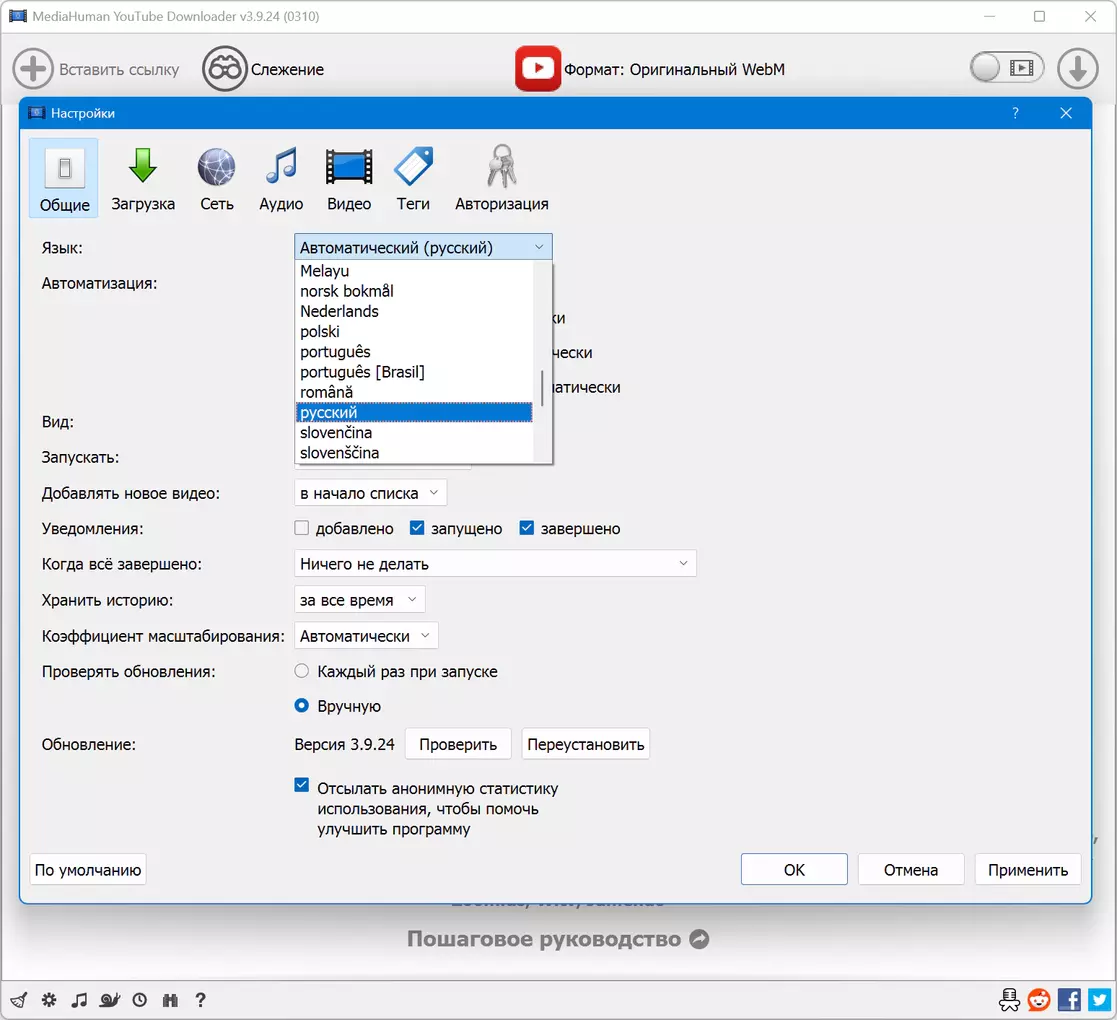Viewport: 1117px width, 1020px height.
Task: Open the Reddit link icon
Action: tap(1039, 1000)
